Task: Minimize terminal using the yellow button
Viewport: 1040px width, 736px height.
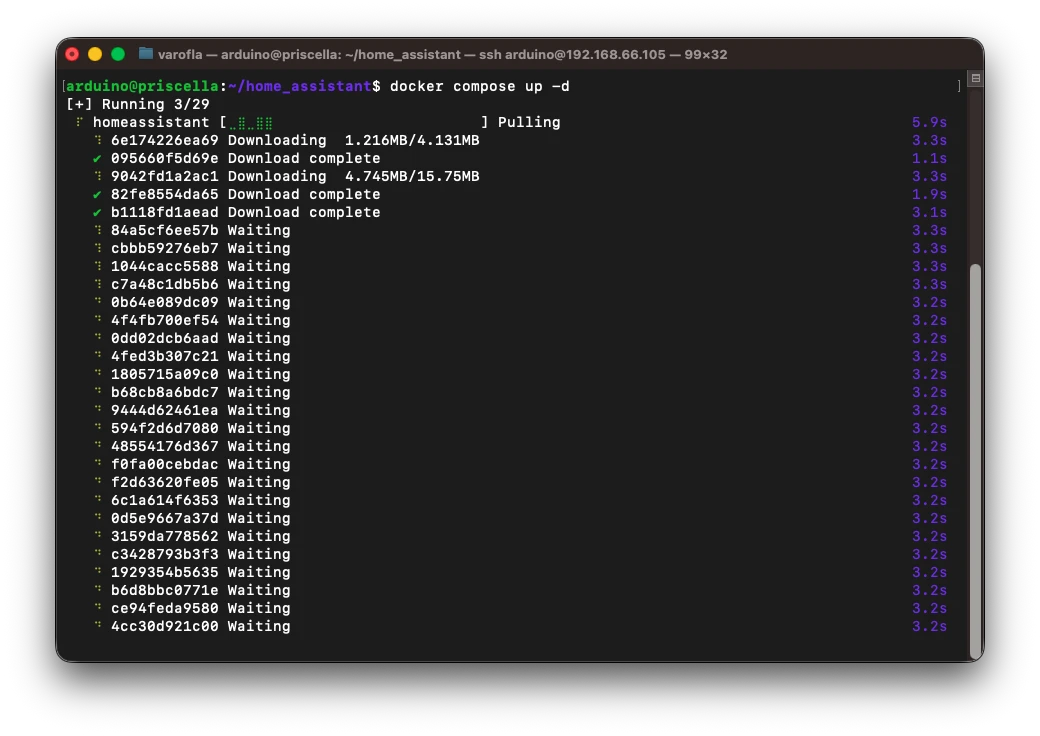Action: 95,54
